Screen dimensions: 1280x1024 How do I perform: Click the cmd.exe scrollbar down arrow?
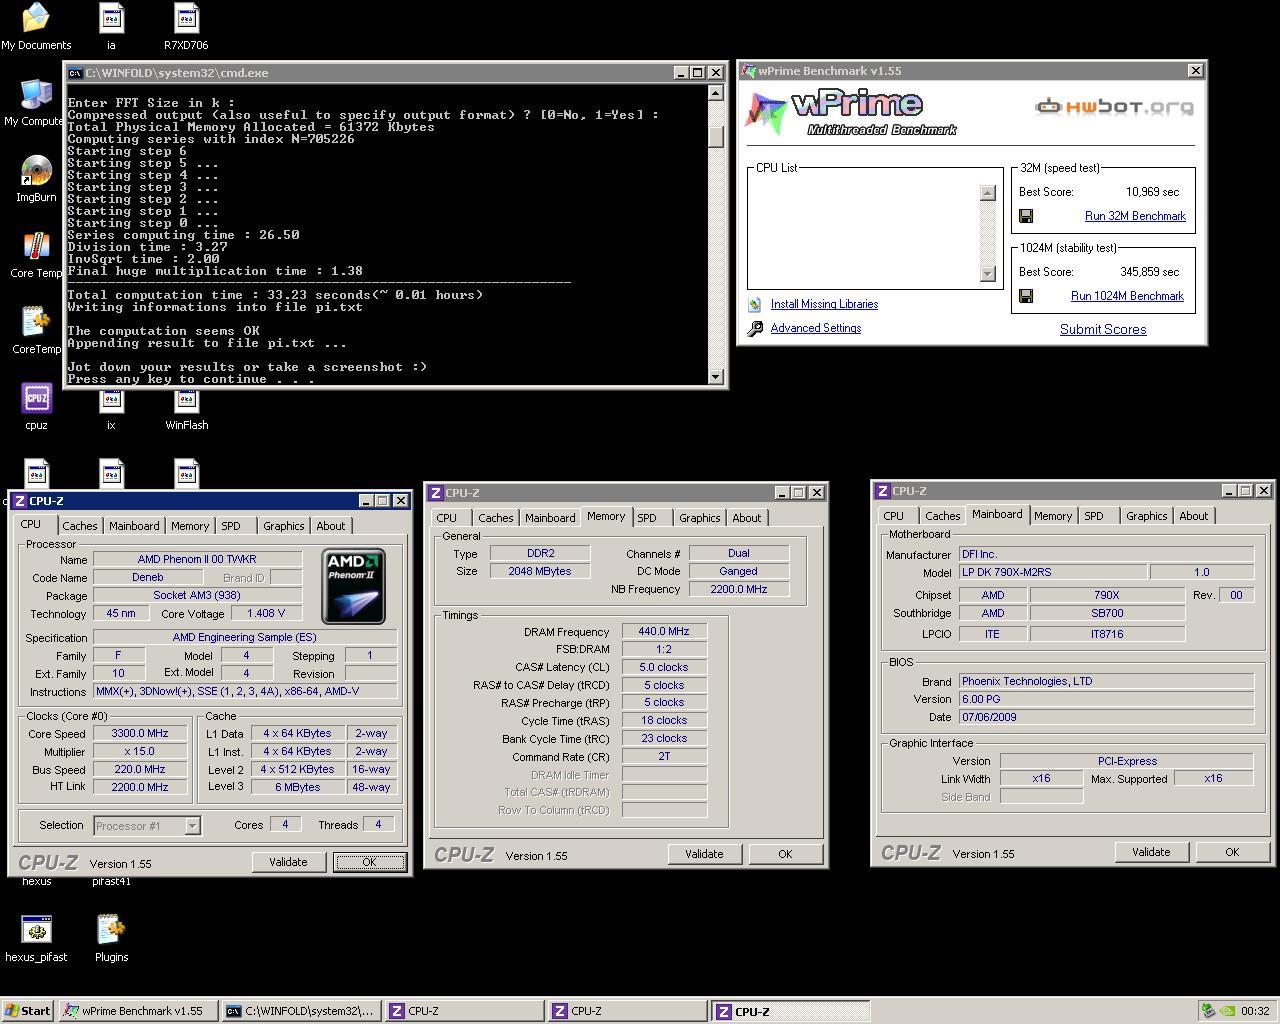point(716,377)
